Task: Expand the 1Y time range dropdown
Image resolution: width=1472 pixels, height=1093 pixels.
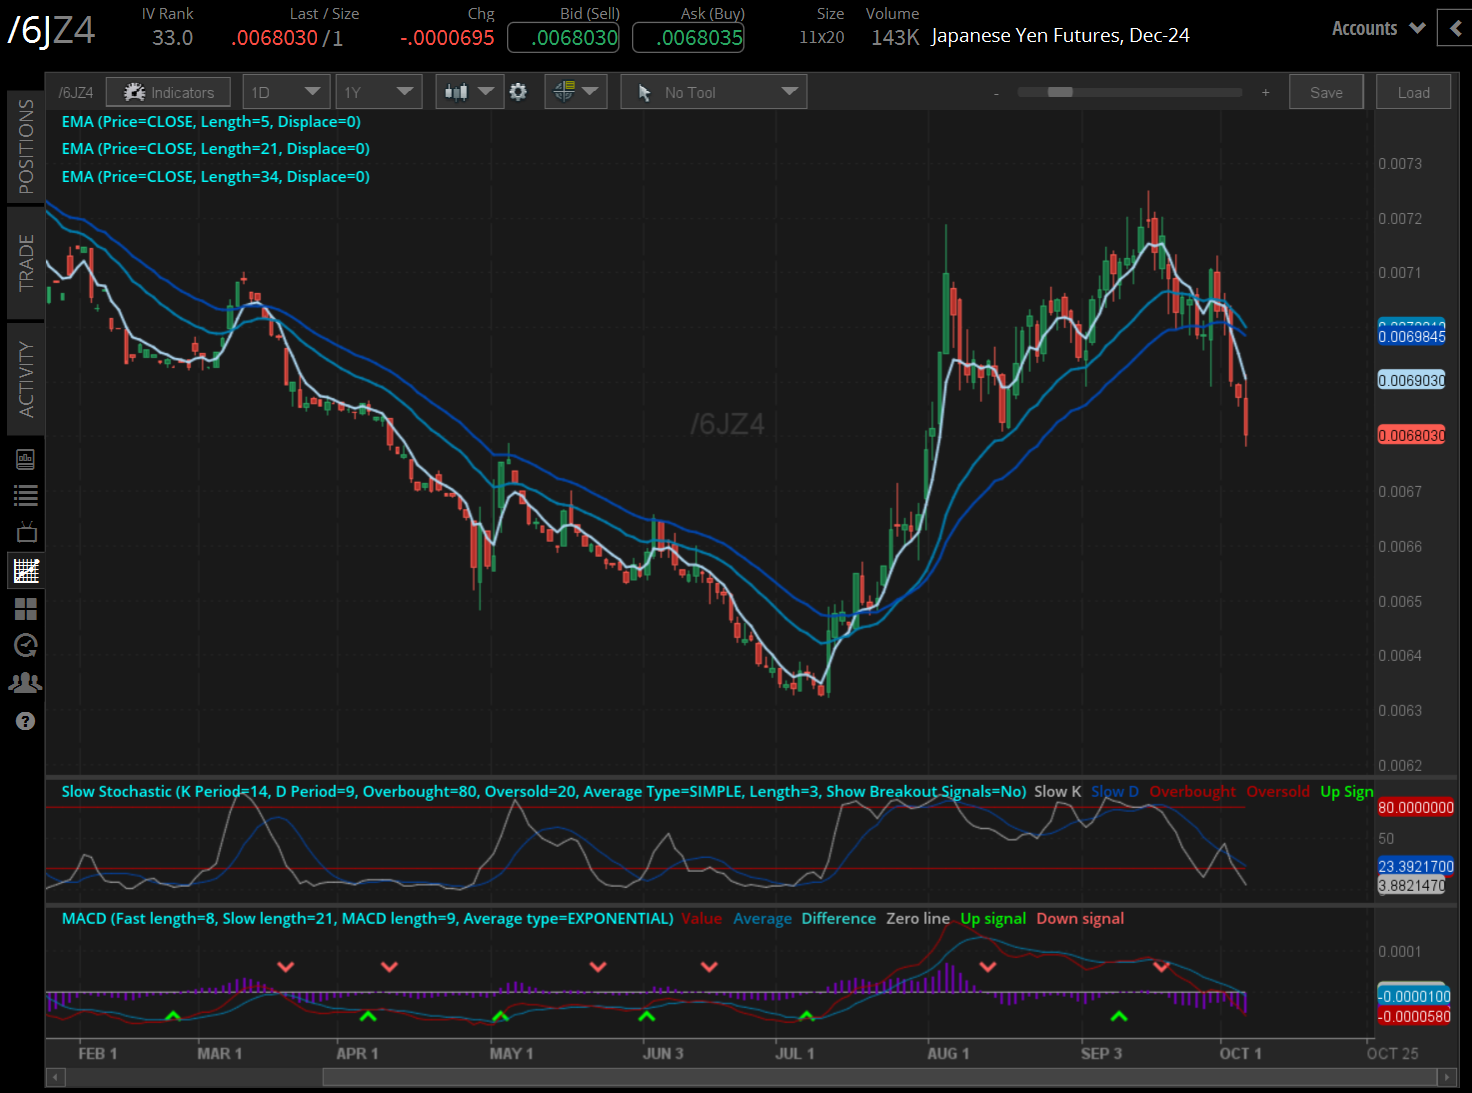Action: 378,92
